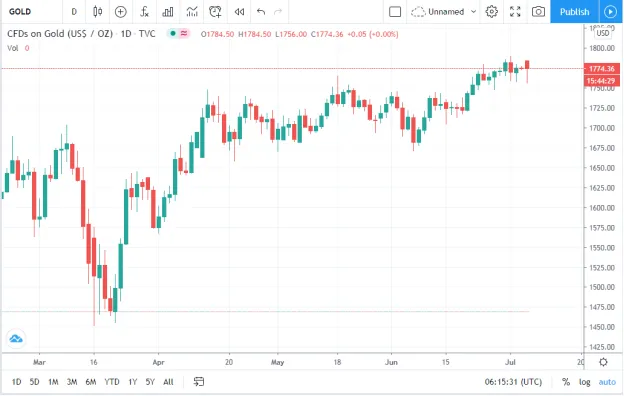Select the chart layout square icon
This screenshot has width=624, height=396.
[x=395, y=12]
